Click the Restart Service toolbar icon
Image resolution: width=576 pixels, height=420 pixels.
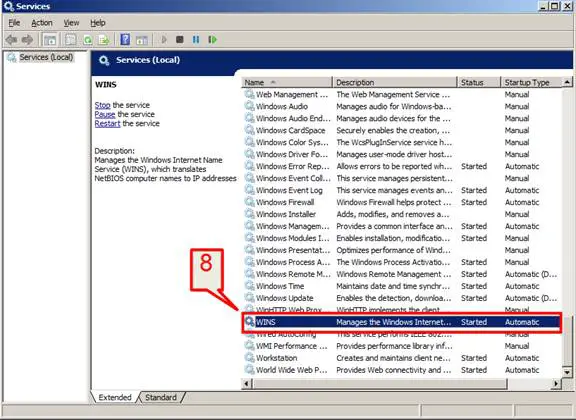[212, 39]
